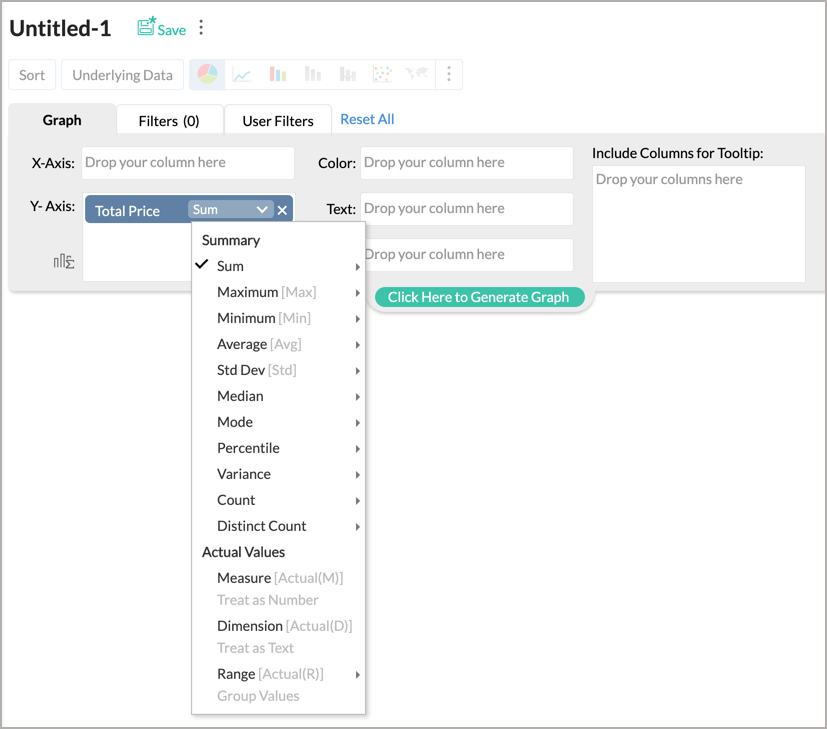Switch to the Filters tab
Screen dimensions: 827x729
[169, 120]
